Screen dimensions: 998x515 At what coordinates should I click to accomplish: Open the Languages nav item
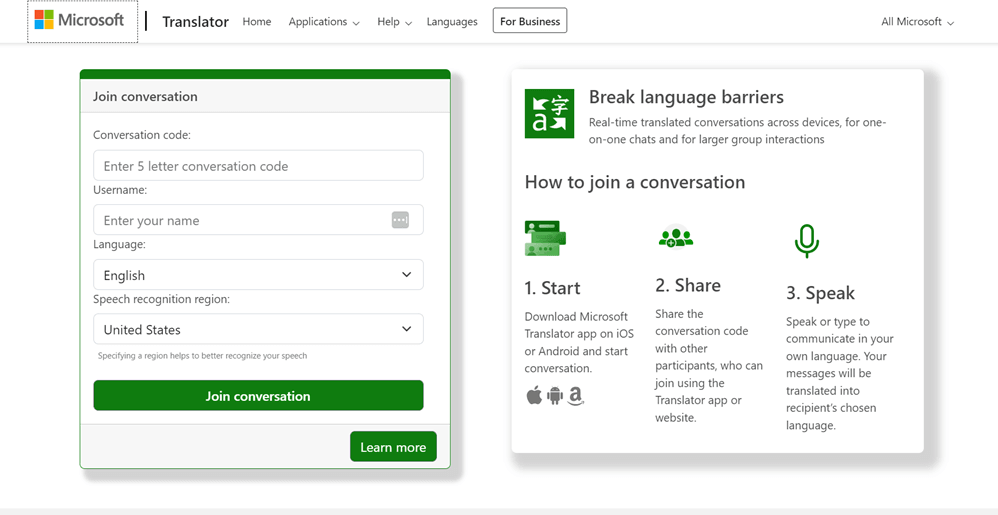coord(452,22)
